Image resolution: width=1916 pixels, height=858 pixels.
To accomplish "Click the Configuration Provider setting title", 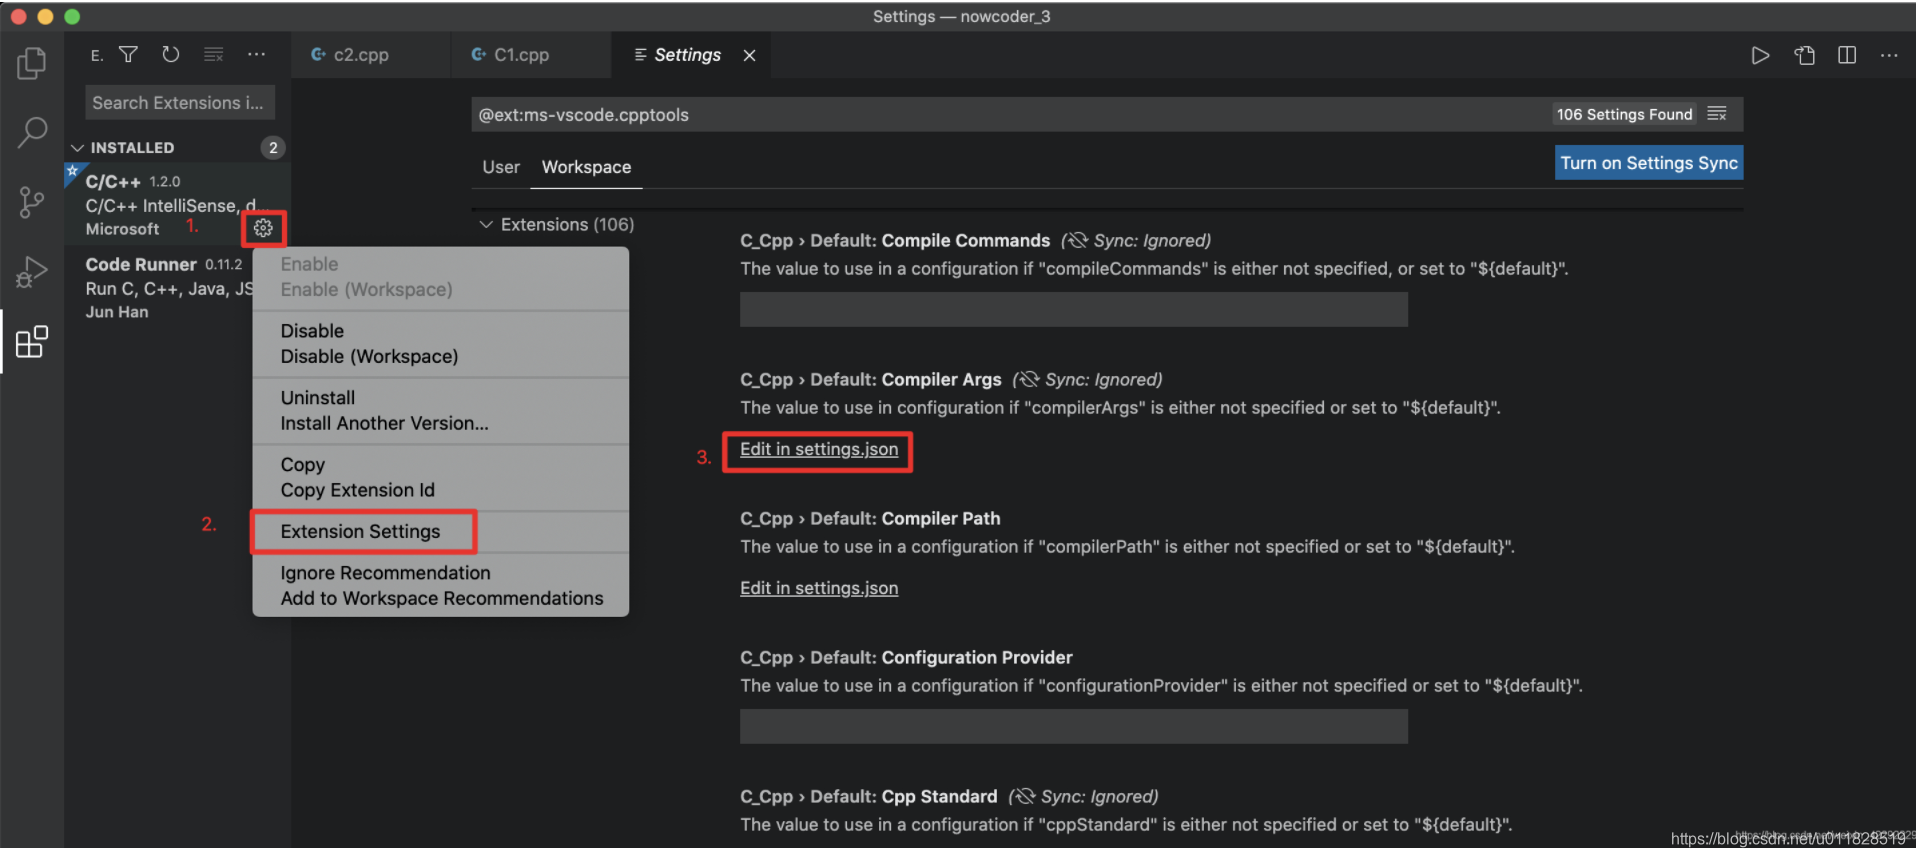I will 906,657.
